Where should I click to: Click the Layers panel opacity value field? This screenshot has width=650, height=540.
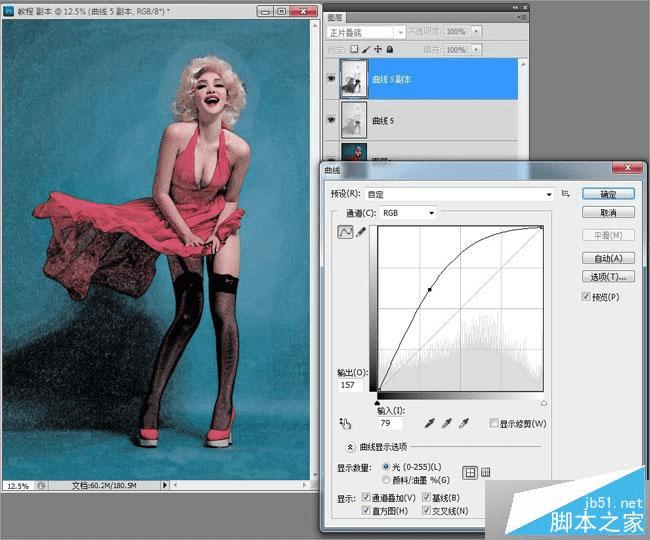click(457, 31)
